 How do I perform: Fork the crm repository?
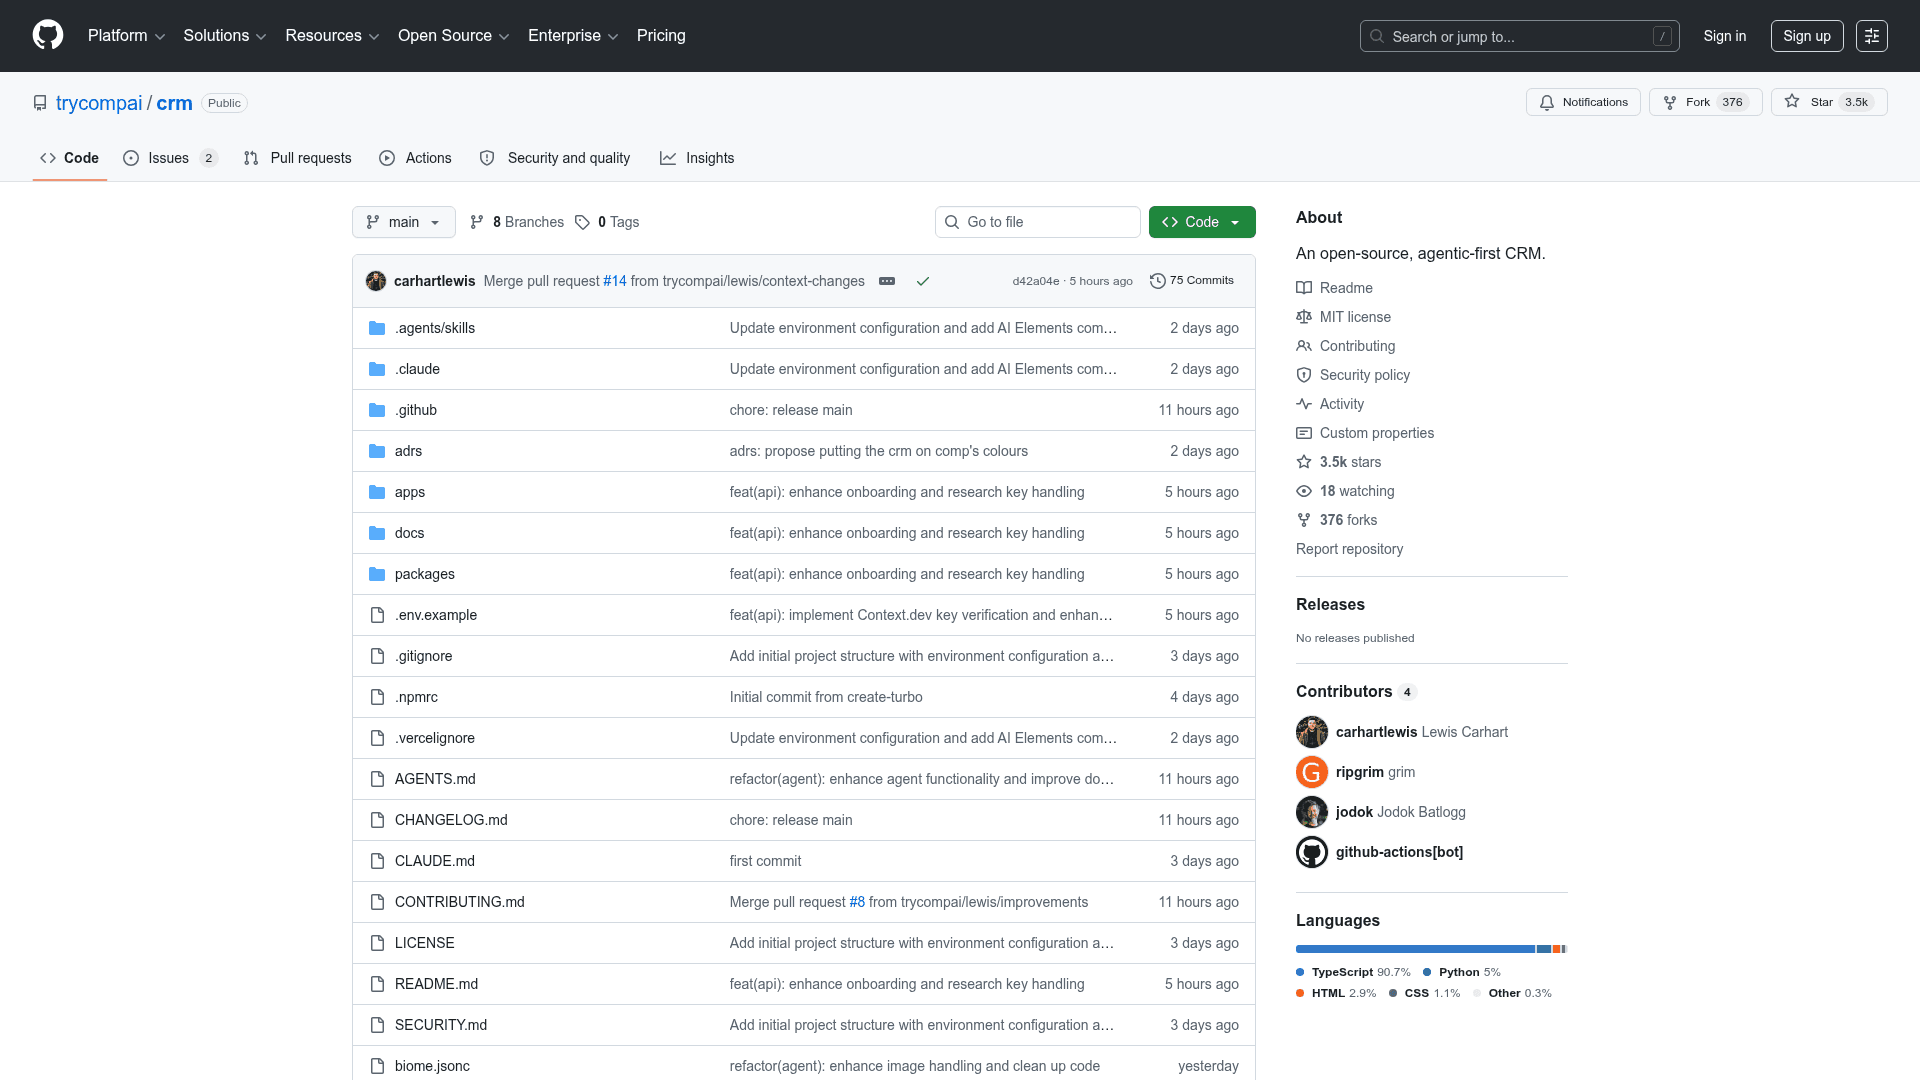tap(1706, 102)
